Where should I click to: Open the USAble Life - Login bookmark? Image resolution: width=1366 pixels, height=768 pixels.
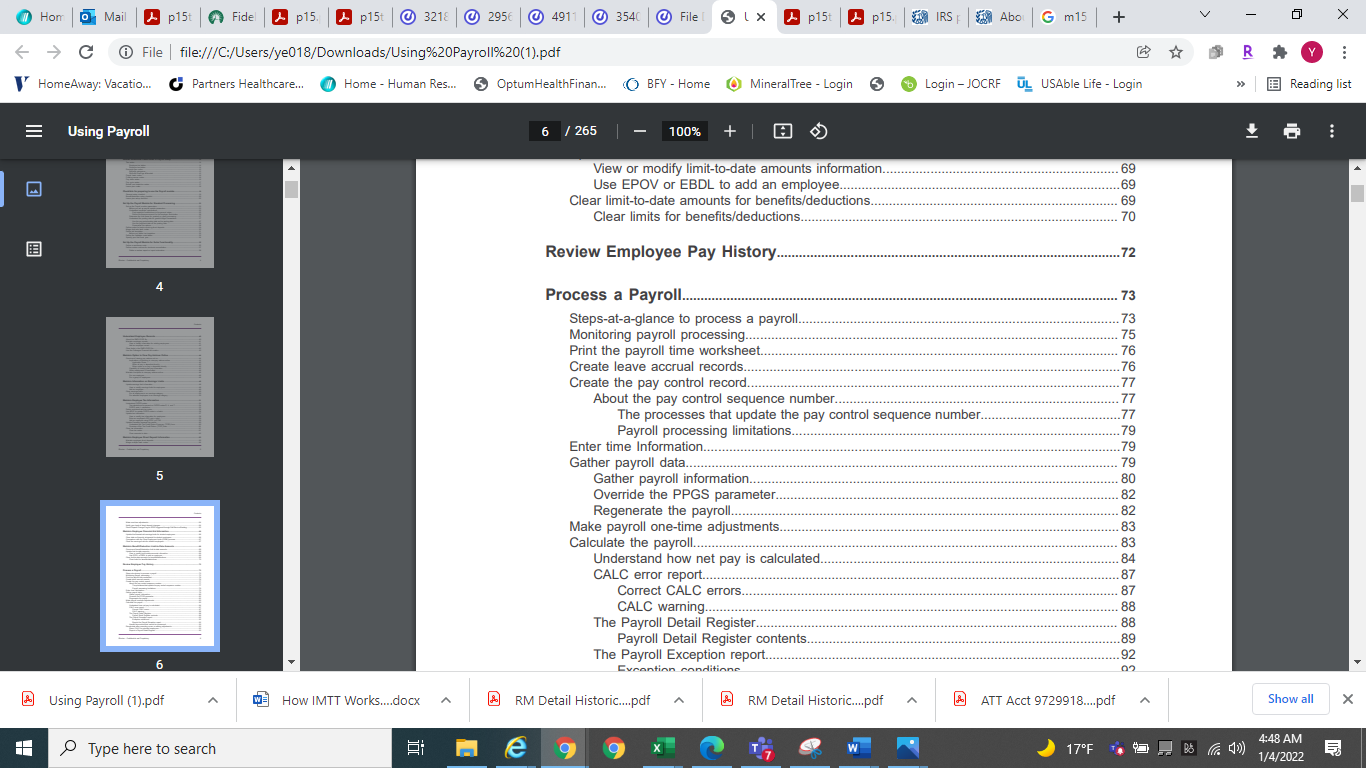[1079, 84]
